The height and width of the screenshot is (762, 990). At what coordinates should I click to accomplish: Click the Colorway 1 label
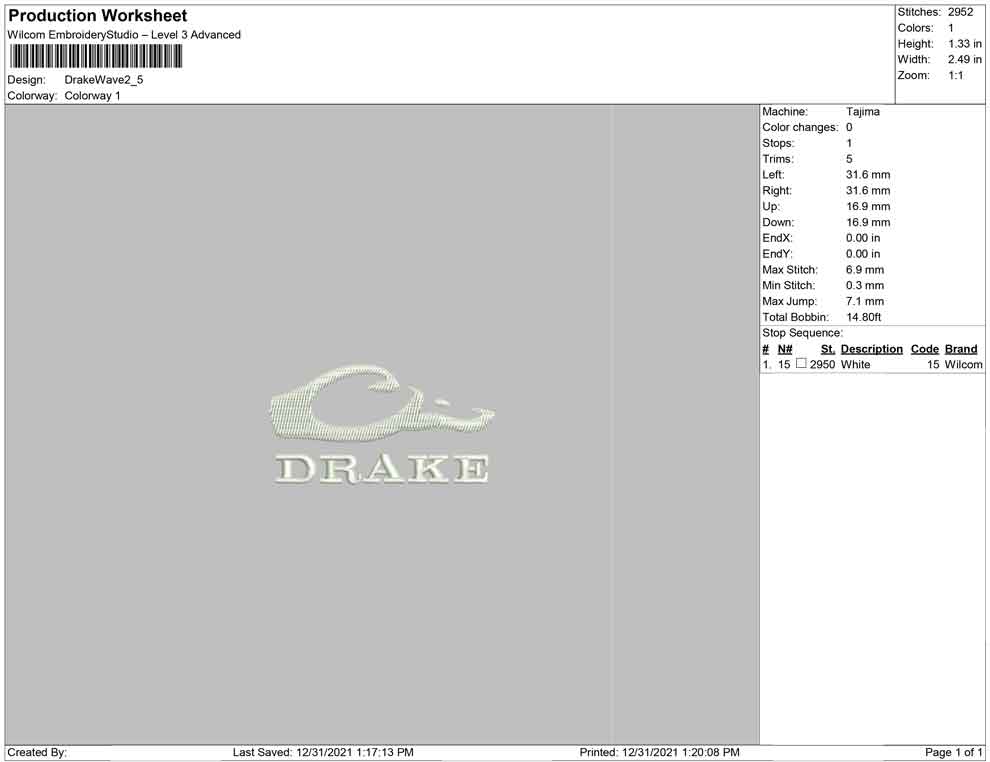[95, 96]
